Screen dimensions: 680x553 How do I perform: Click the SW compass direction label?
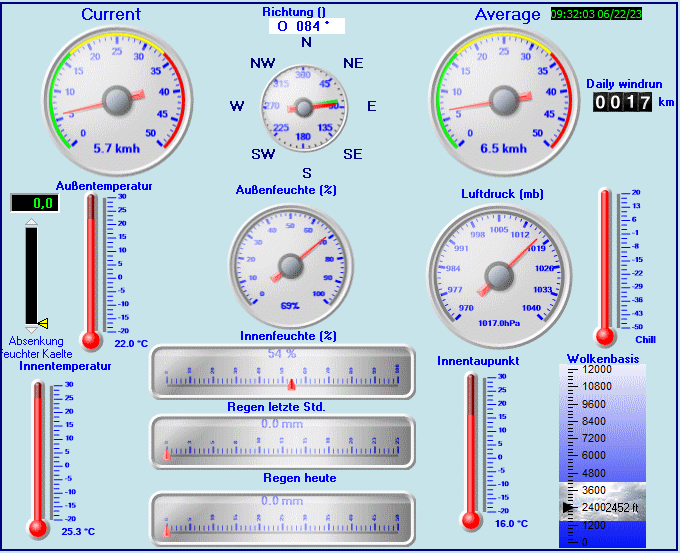pyautogui.click(x=263, y=154)
